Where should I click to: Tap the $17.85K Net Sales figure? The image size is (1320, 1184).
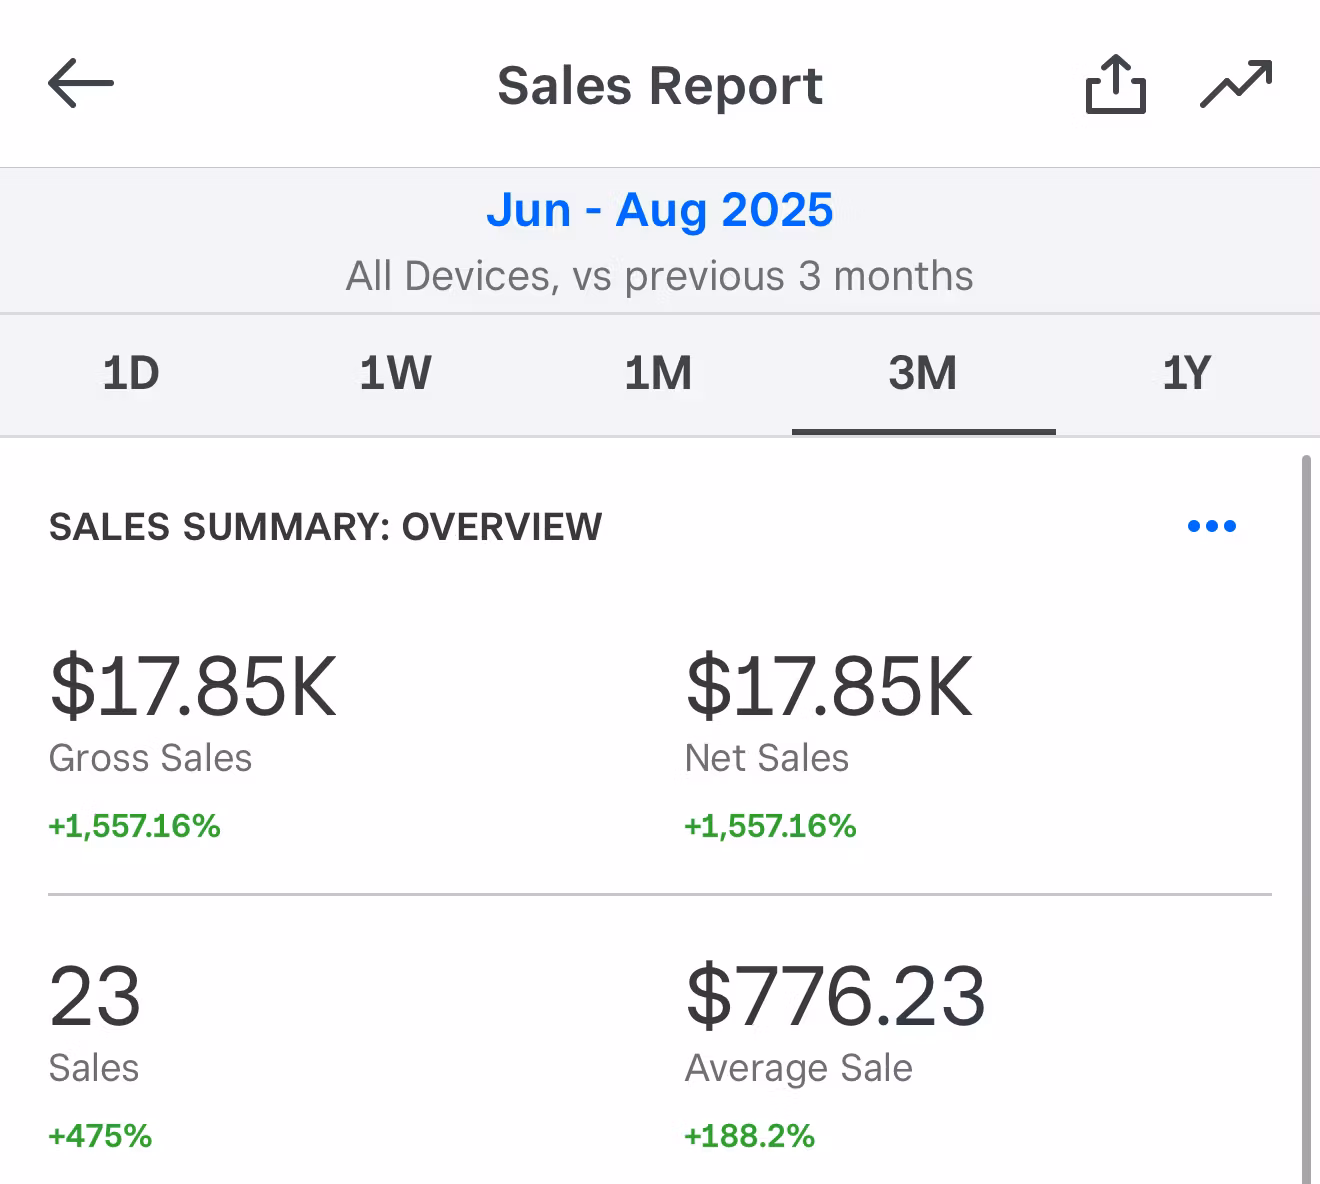(828, 686)
